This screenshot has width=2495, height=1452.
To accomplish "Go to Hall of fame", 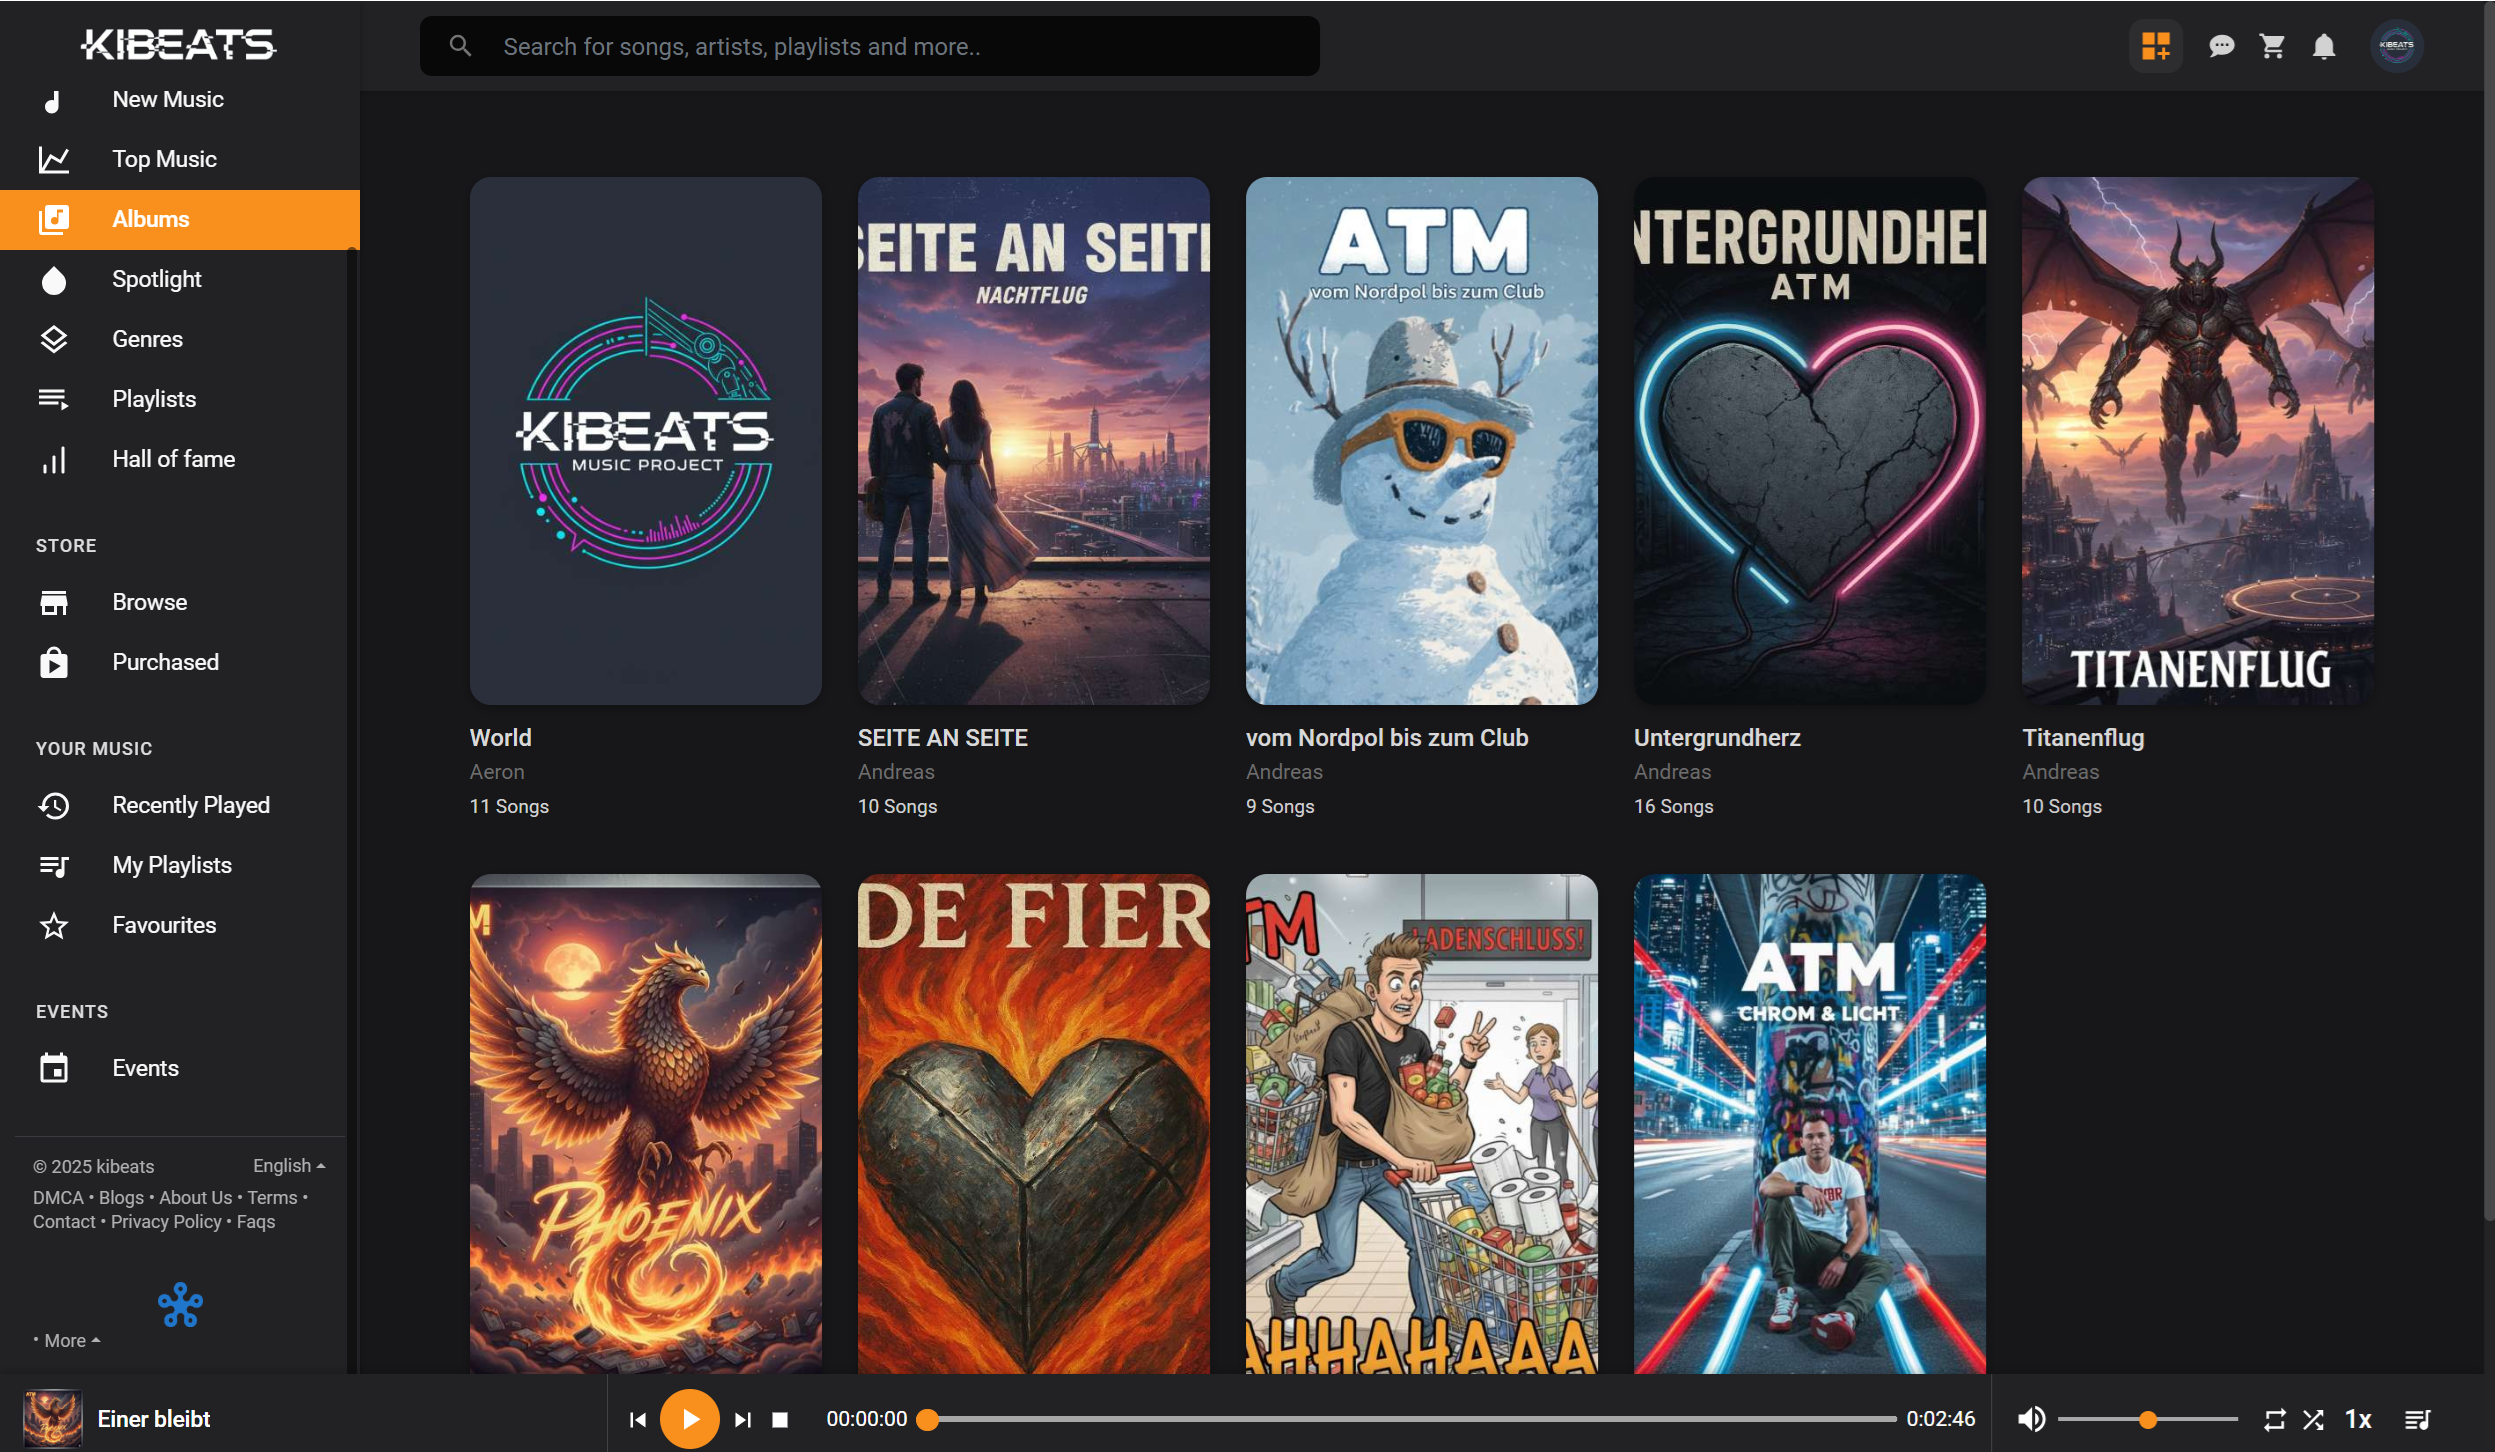I will coord(173,459).
